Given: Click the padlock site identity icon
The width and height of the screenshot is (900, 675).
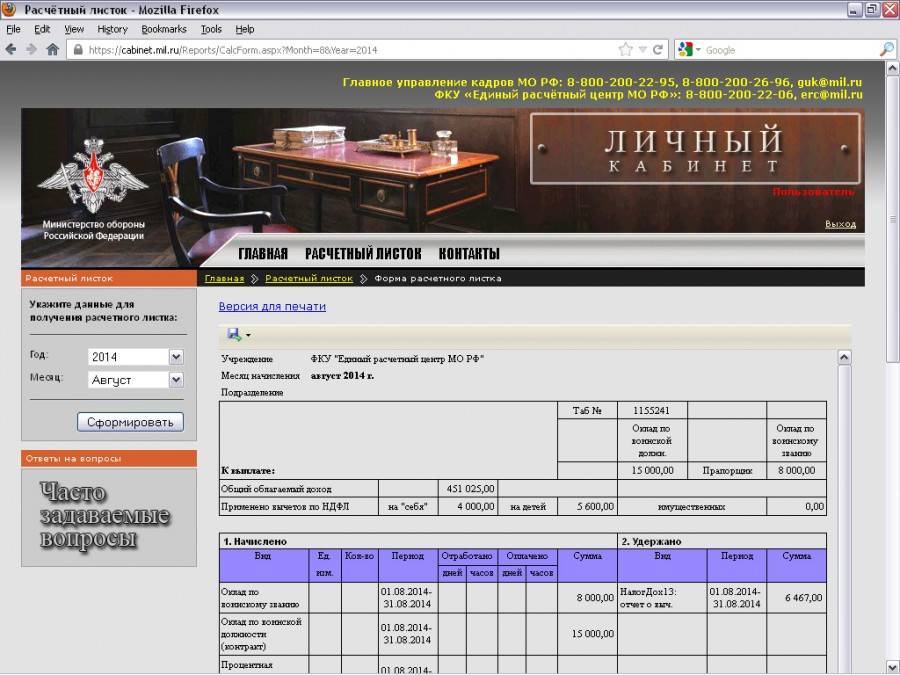Looking at the screenshot, I should 78,50.
